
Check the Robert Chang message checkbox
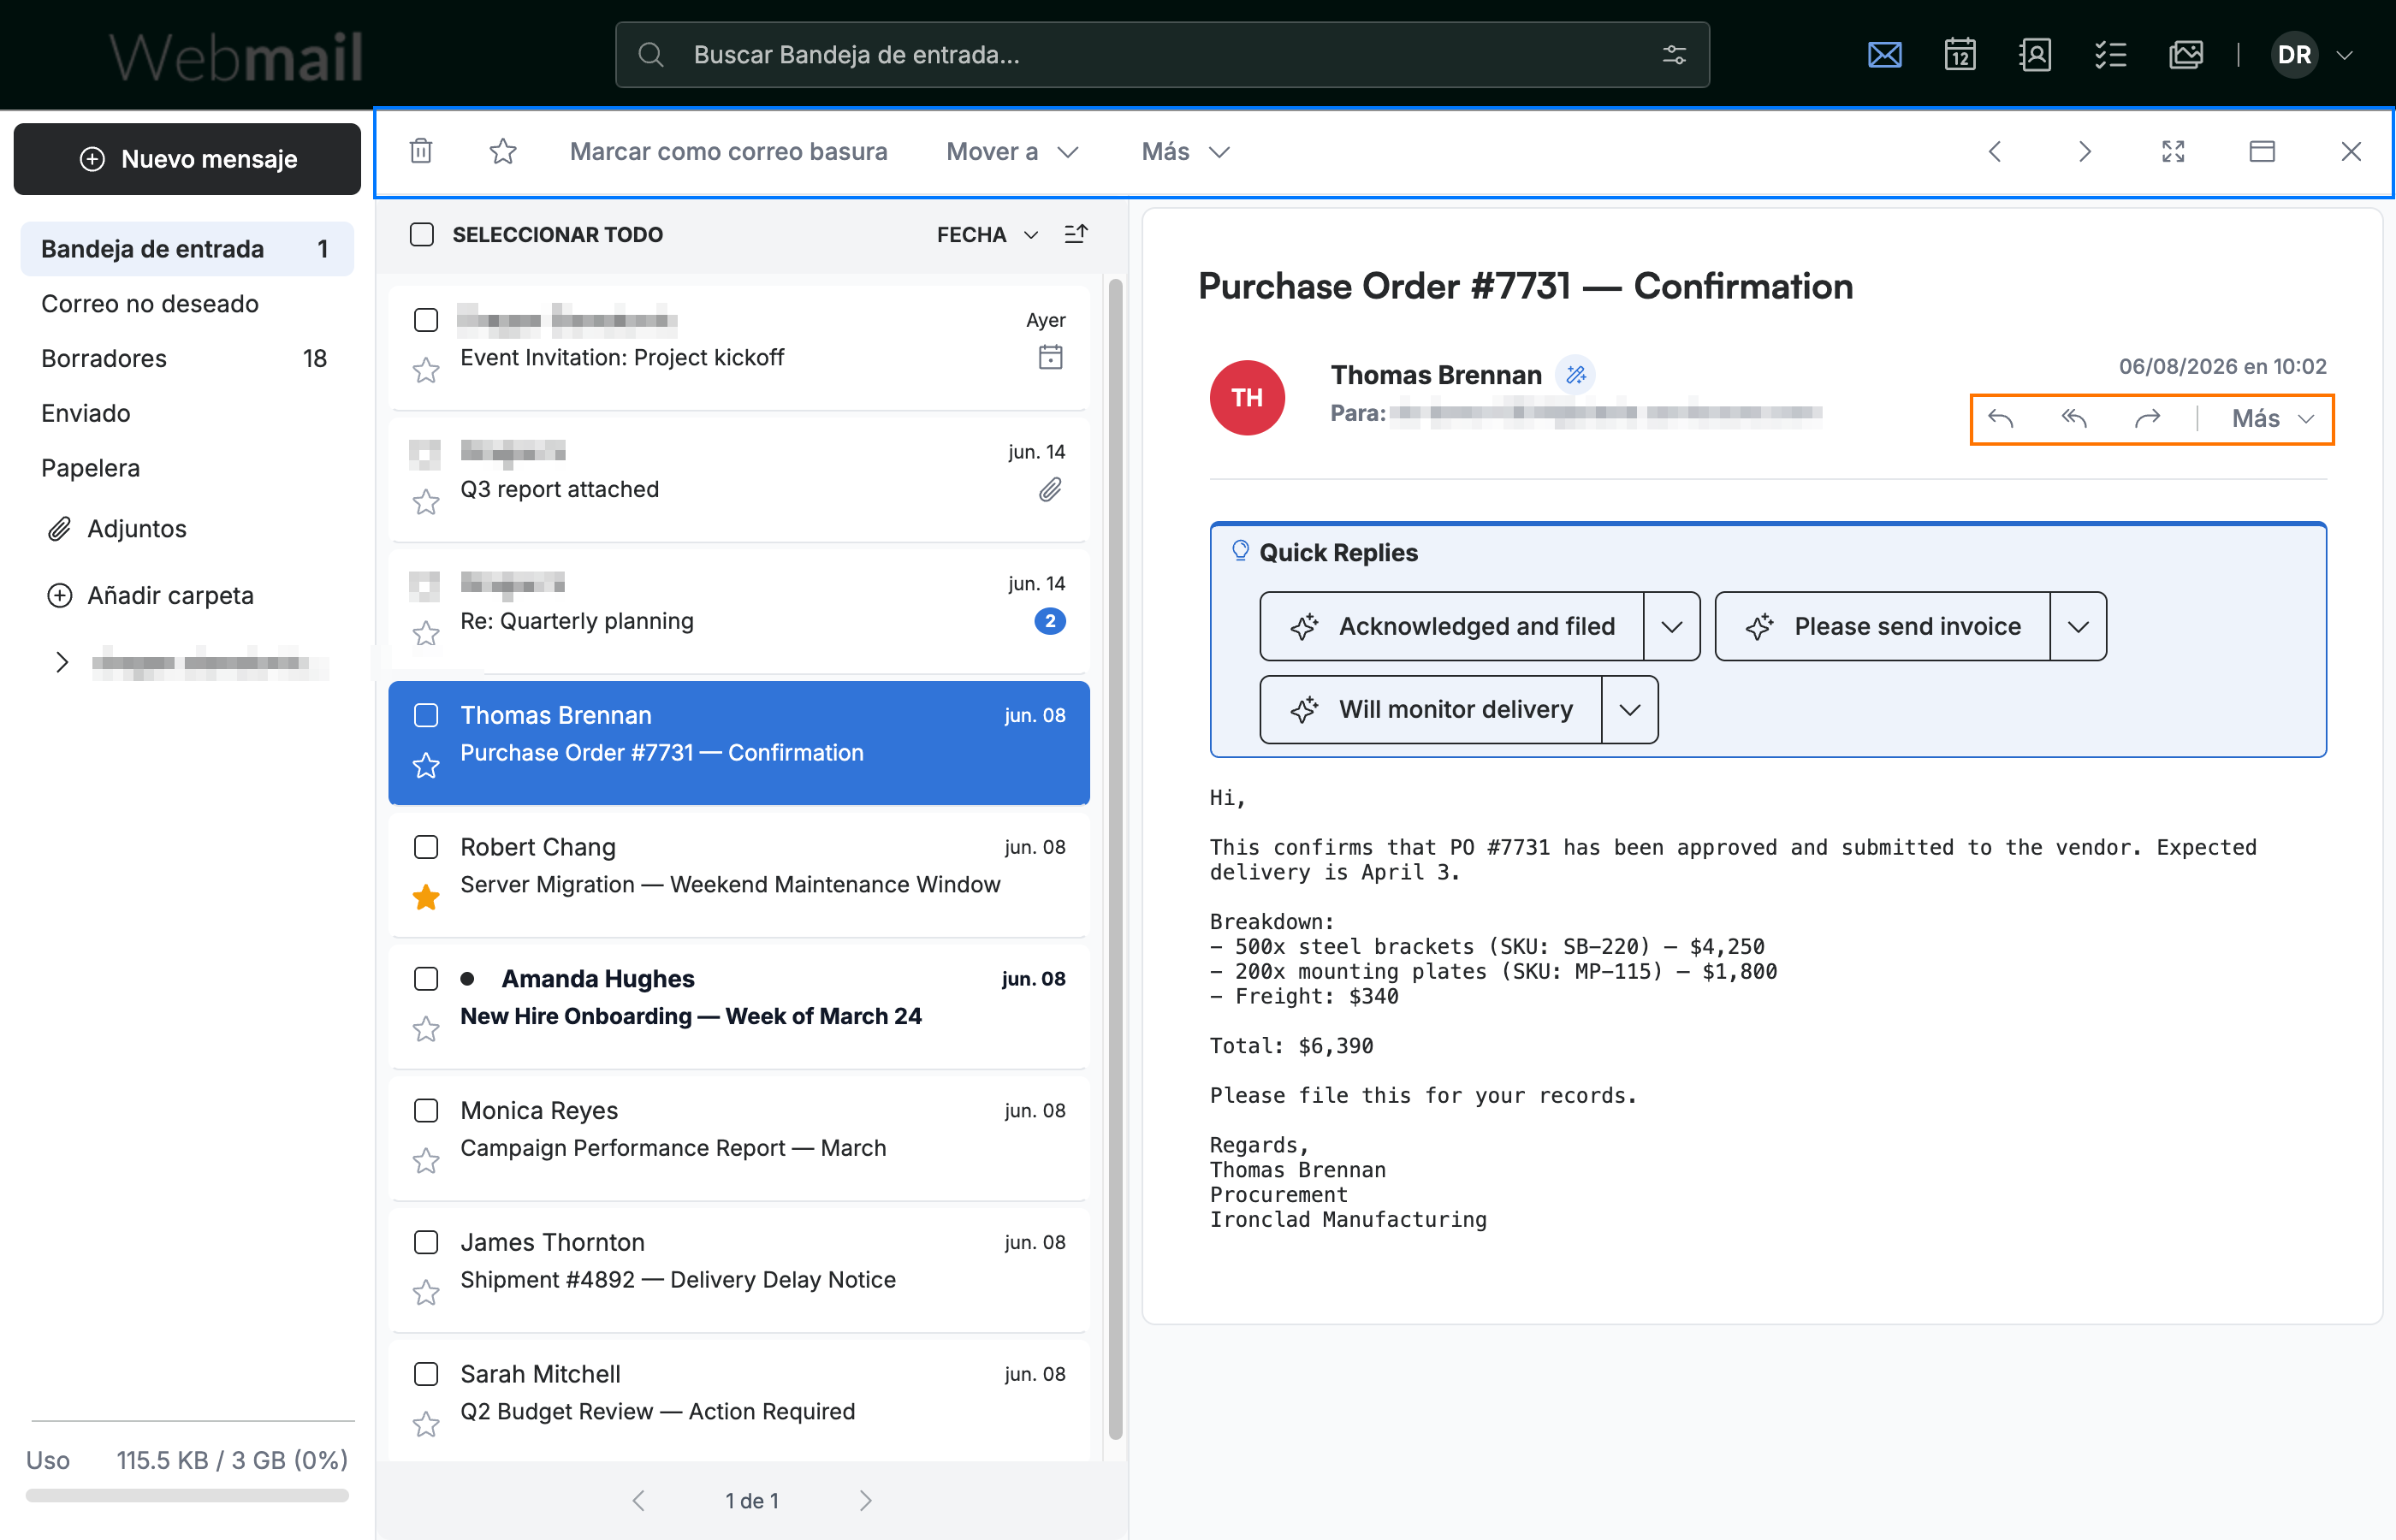[426, 847]
